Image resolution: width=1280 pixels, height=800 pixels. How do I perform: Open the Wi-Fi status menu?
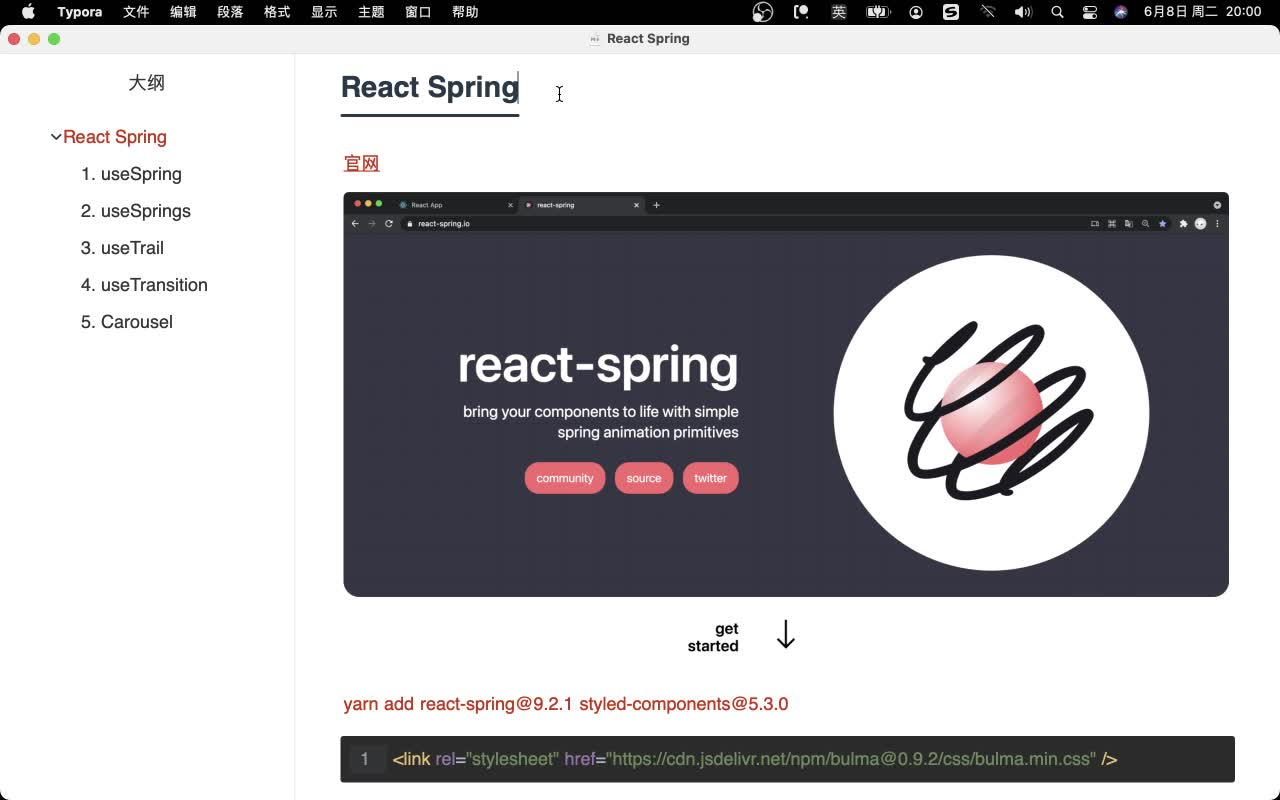pos(988,12)
